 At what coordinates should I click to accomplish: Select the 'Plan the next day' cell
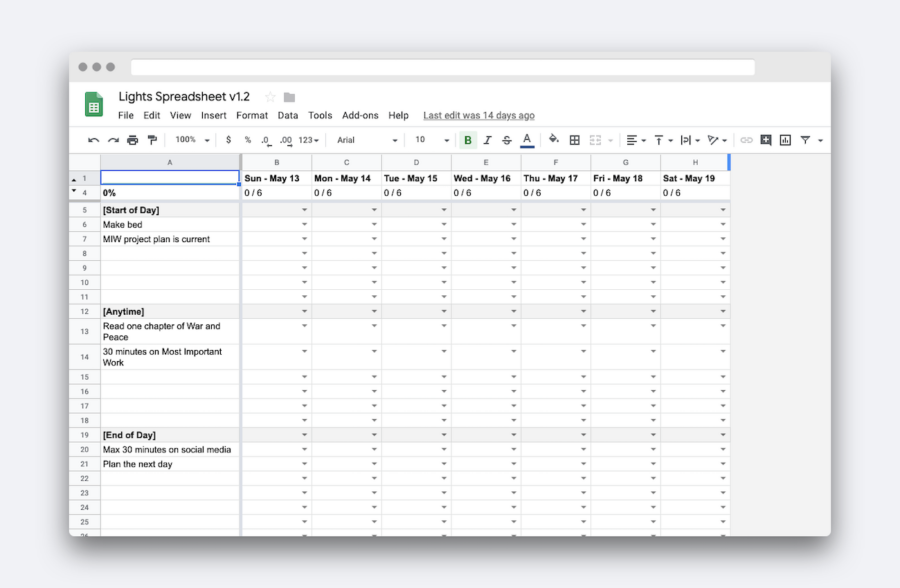tap(170, 464)
